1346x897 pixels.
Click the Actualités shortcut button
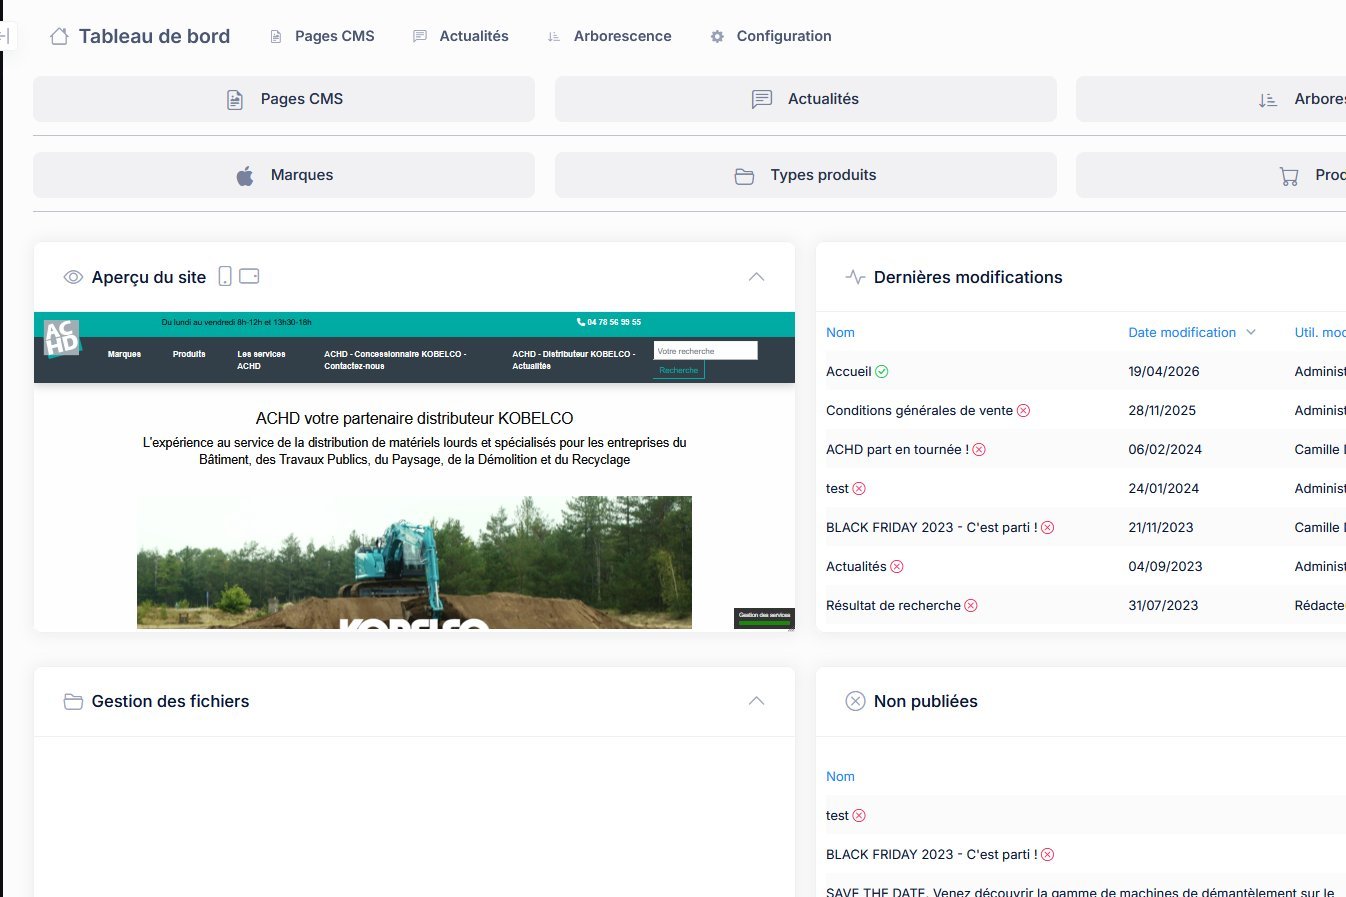(x=806, y=99)
